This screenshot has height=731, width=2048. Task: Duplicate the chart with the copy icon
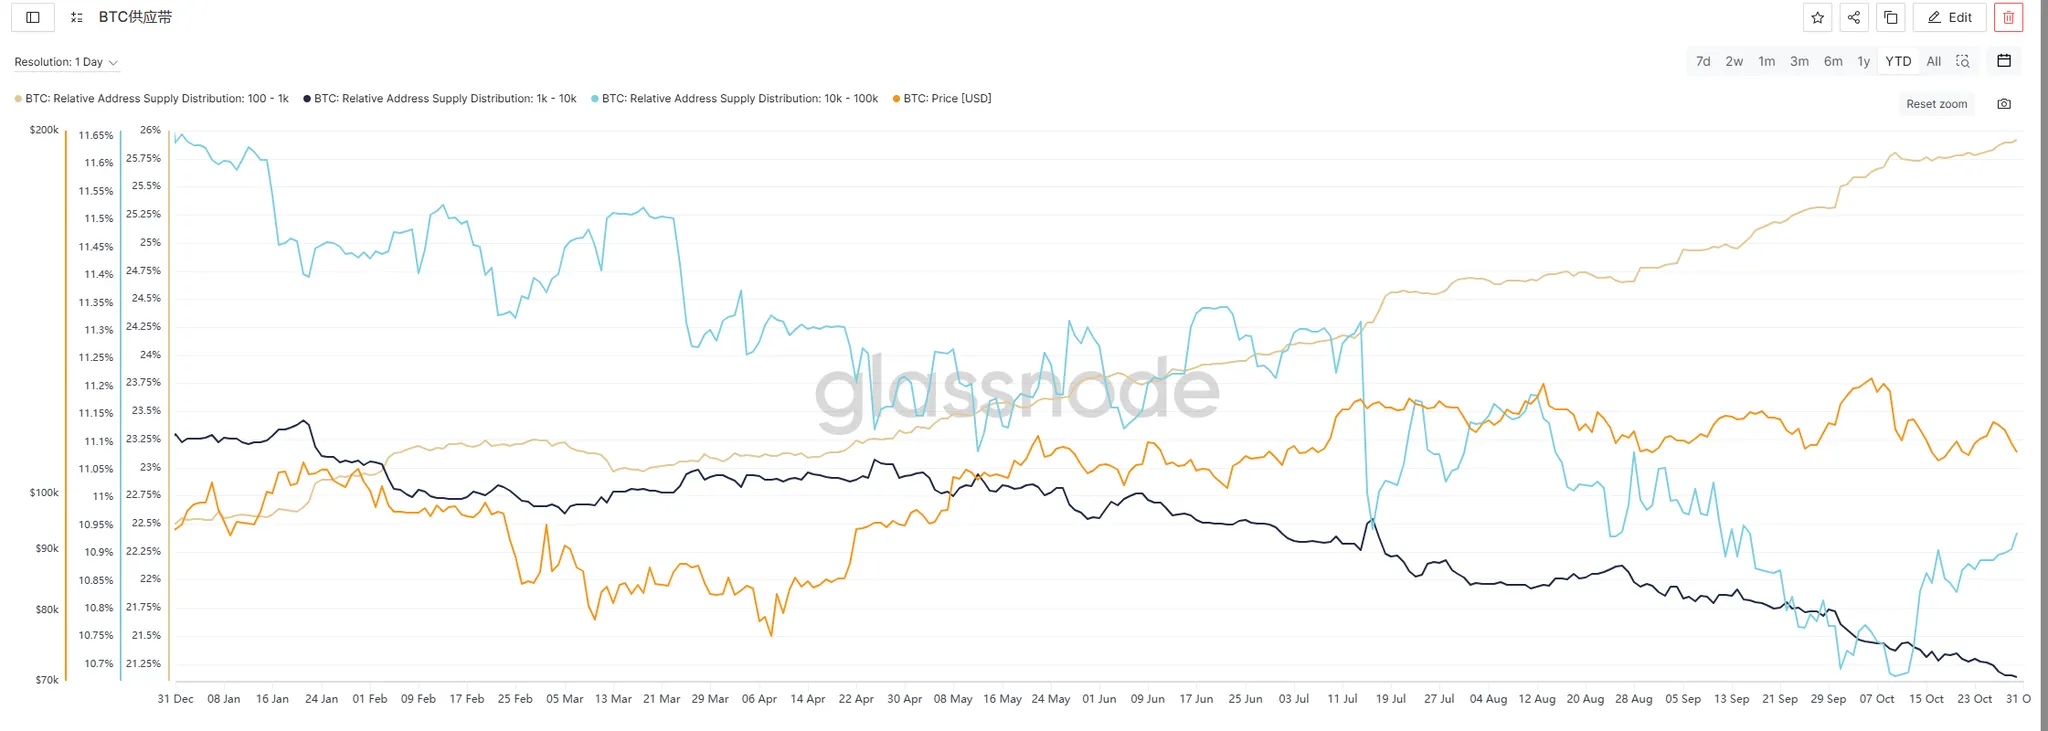pos(1890,17)
